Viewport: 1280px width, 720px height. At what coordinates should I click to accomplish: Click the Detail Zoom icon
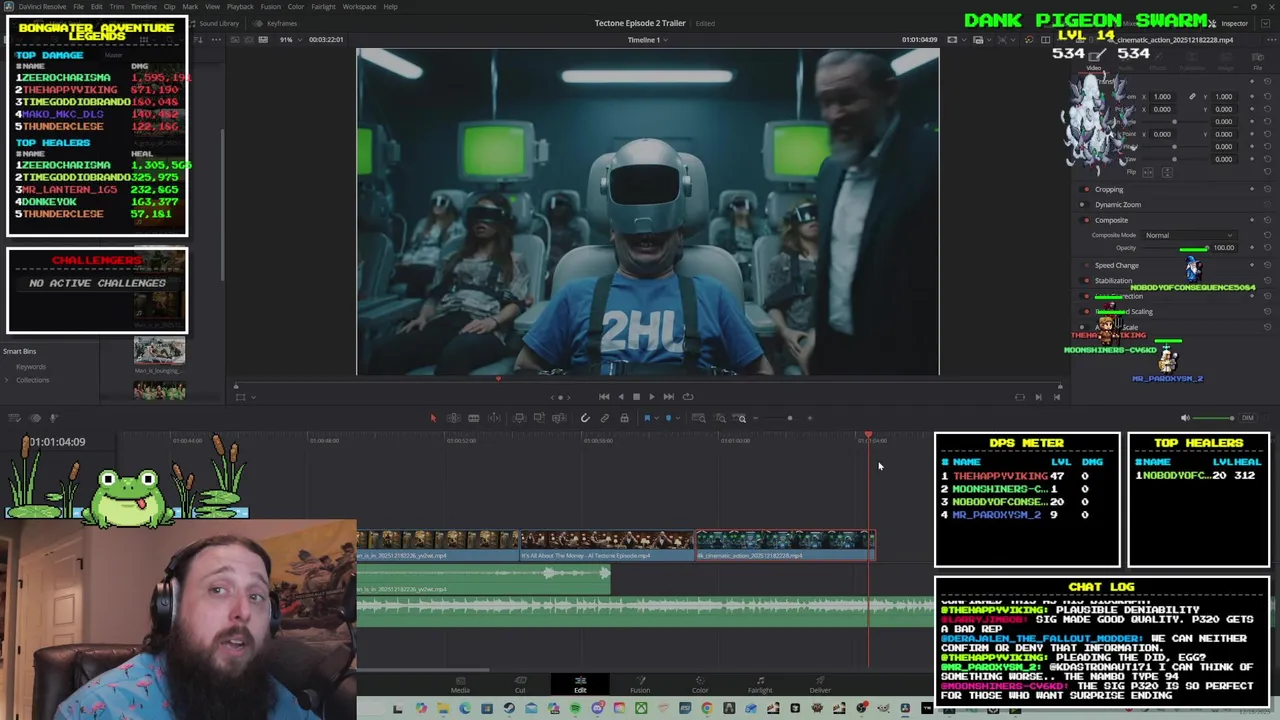coord(720,418)
